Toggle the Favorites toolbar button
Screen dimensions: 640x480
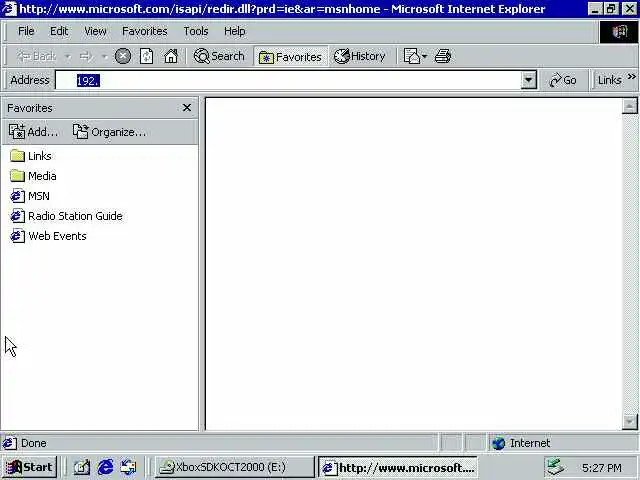coord(291,57)
